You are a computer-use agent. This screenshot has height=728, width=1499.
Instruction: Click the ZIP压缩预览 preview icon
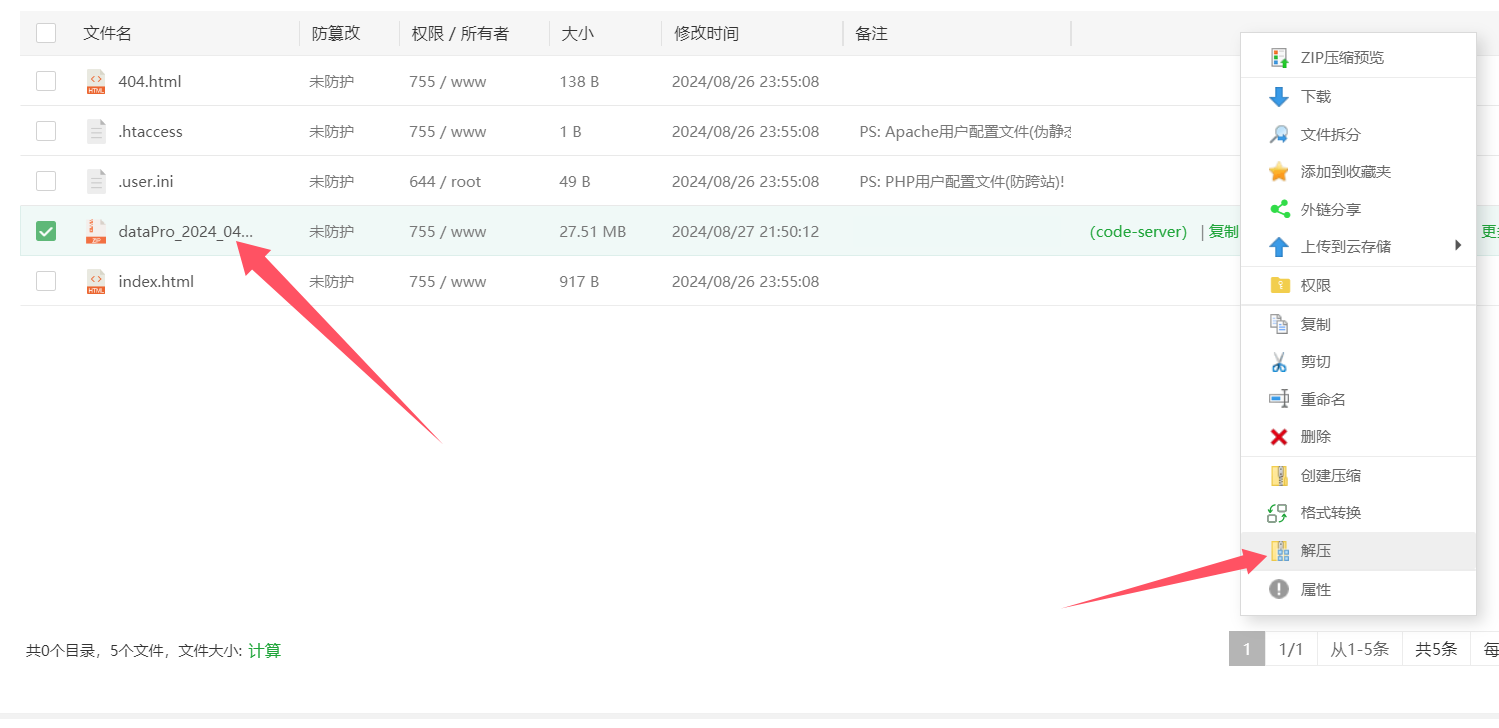pos(1279,58)
